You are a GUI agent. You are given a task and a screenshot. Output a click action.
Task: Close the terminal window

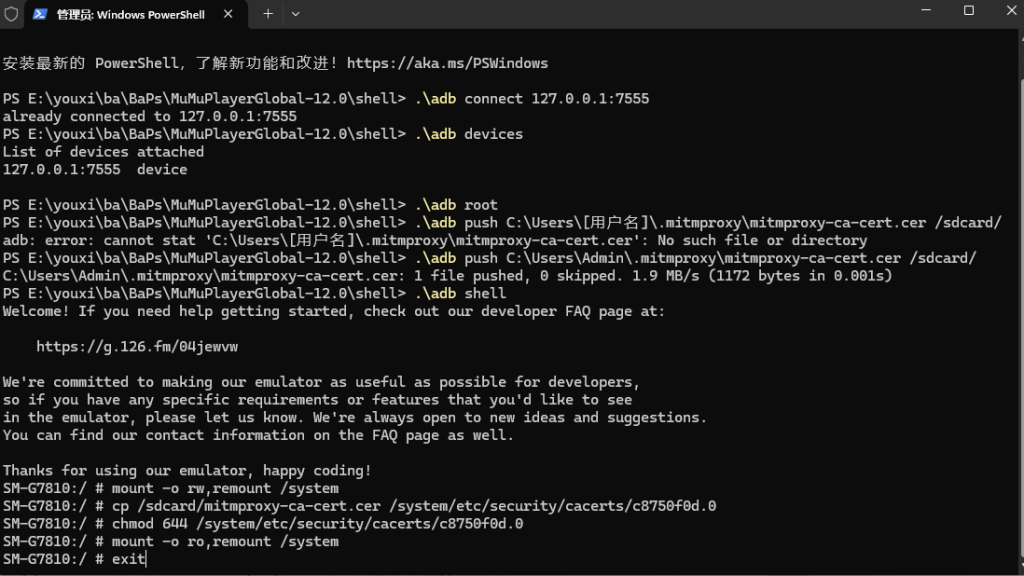click(1012, 10)
